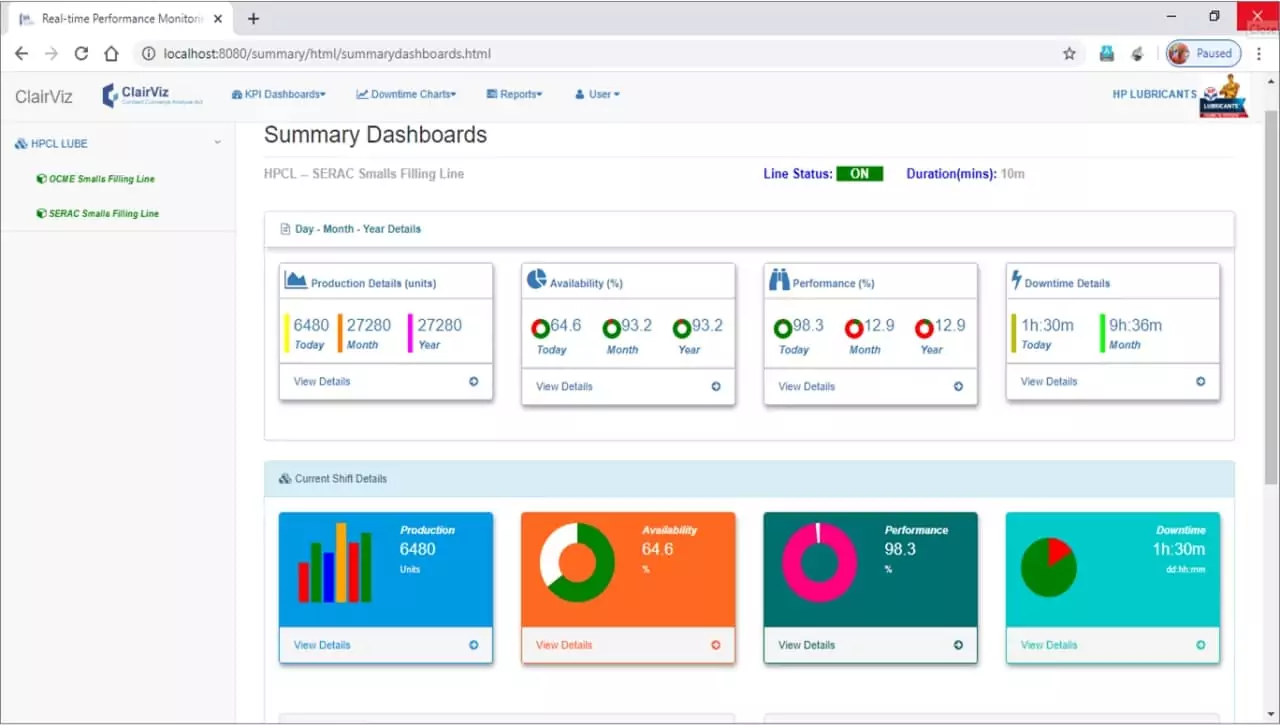The width and height of the screenshot is (1280, 725).
Task: Click the 98.3 Today performance value
Action: pos(808,325)
